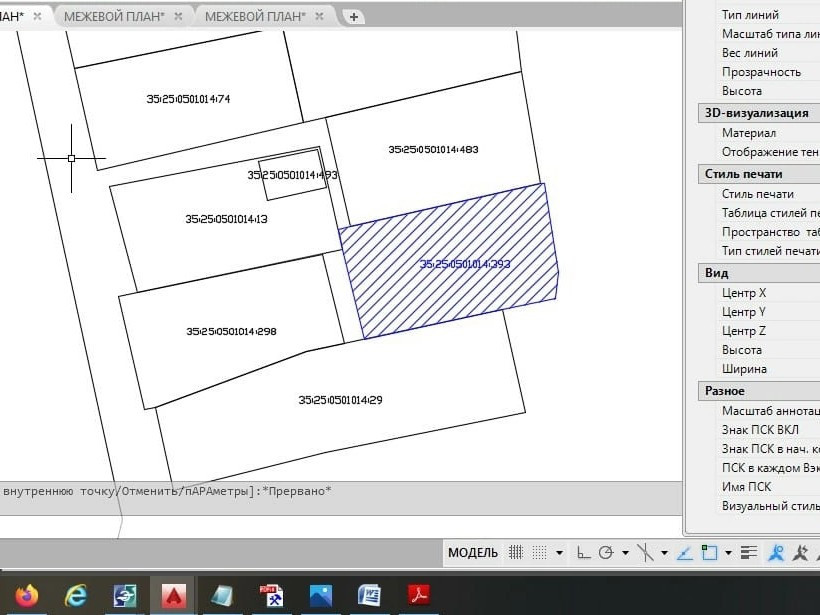Screen dimensions: 820x615
Task: Toggle the drawing grid display icon
Action: coord(516,552)
